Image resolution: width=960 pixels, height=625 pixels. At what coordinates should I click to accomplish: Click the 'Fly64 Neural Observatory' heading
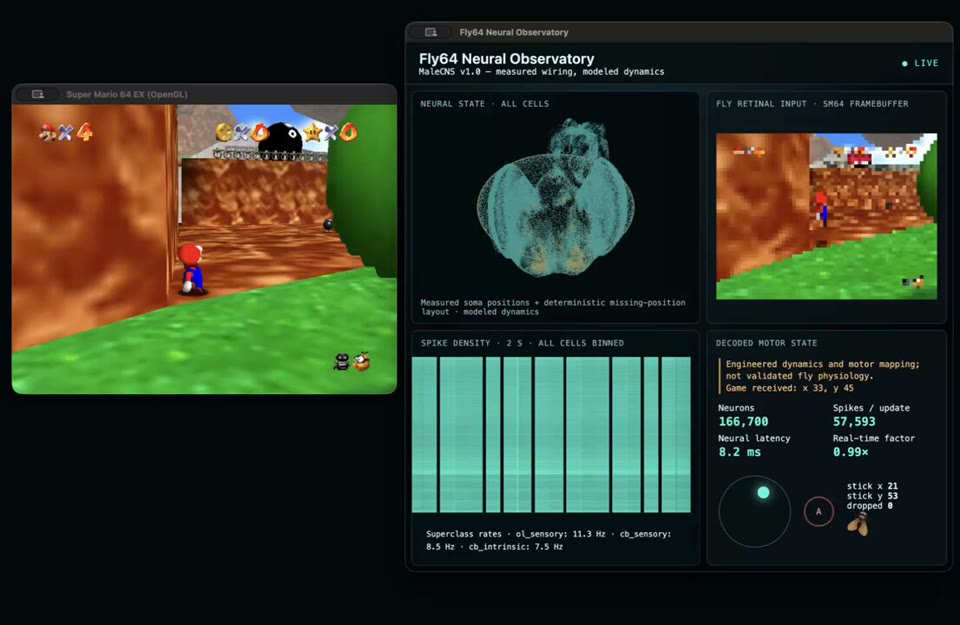pos(506,59)
